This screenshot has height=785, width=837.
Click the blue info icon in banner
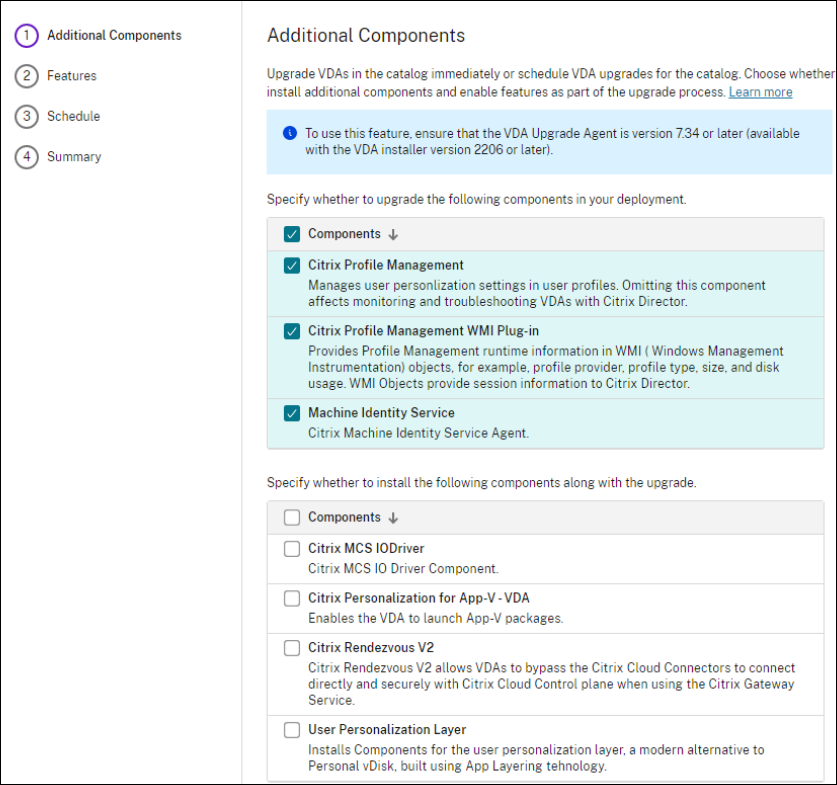[x=290, y=133]
